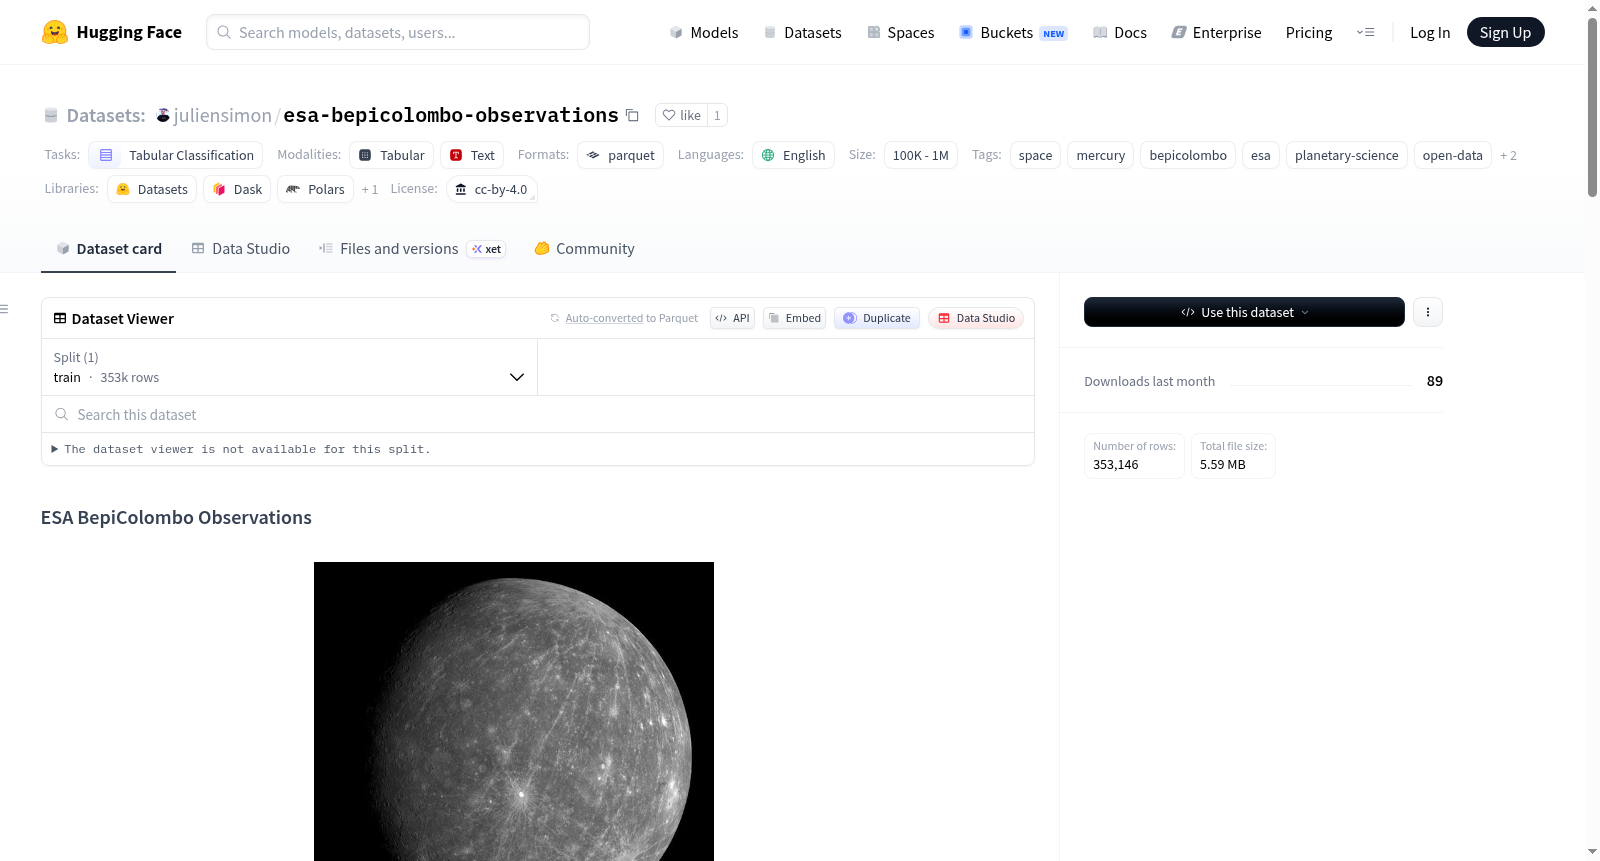Open the Split train dropdown

(x=289, y=367)
